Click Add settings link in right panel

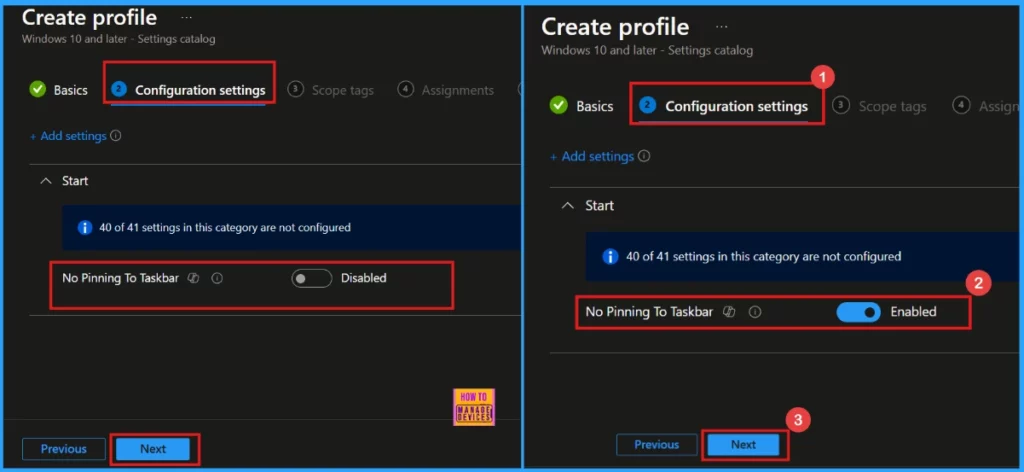tap(592, 157)
